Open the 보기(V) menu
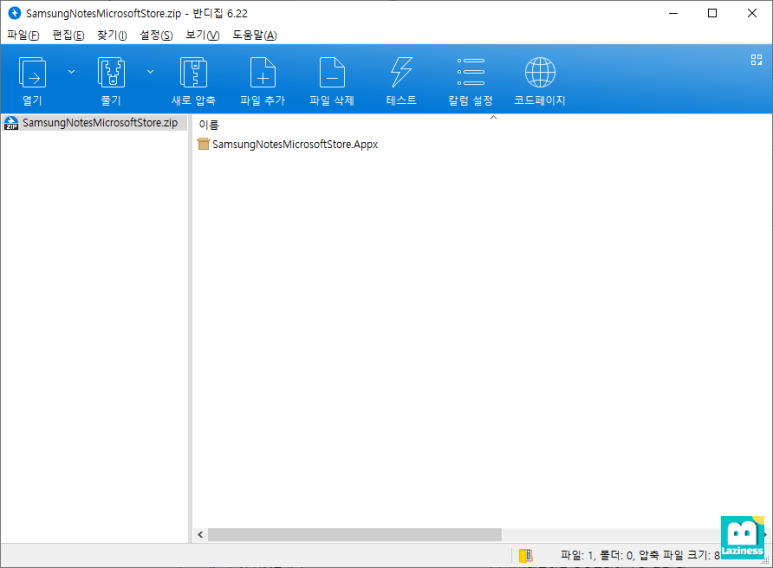The width and height of the screenshot is (773, 568). click(202, 35)
